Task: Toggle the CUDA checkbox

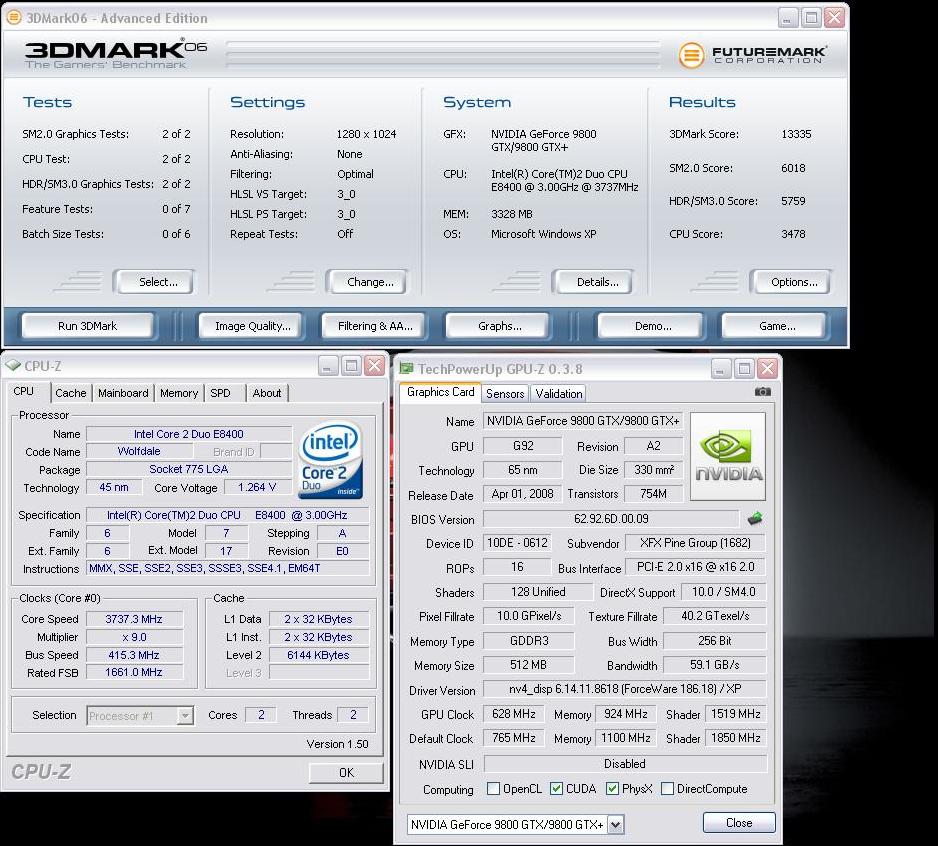Action: (556, 789)
